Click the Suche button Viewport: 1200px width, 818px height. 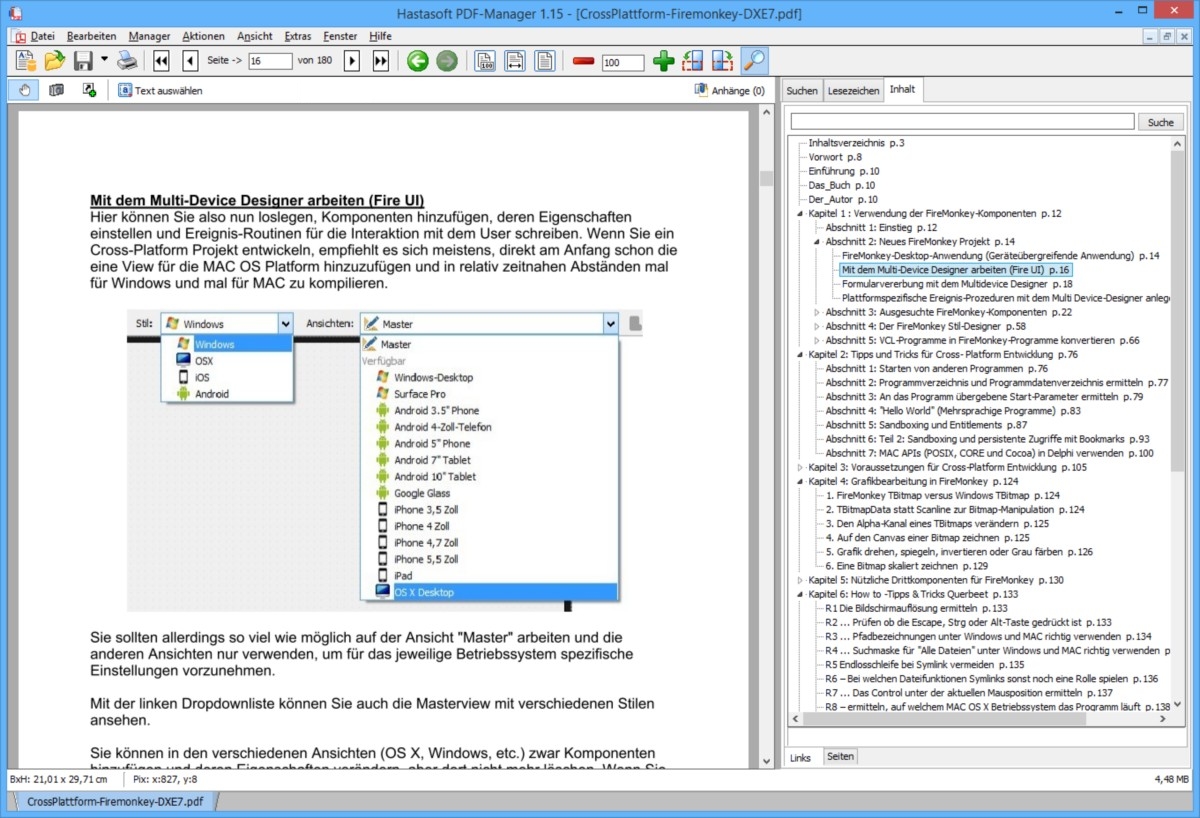point(1161,122)
